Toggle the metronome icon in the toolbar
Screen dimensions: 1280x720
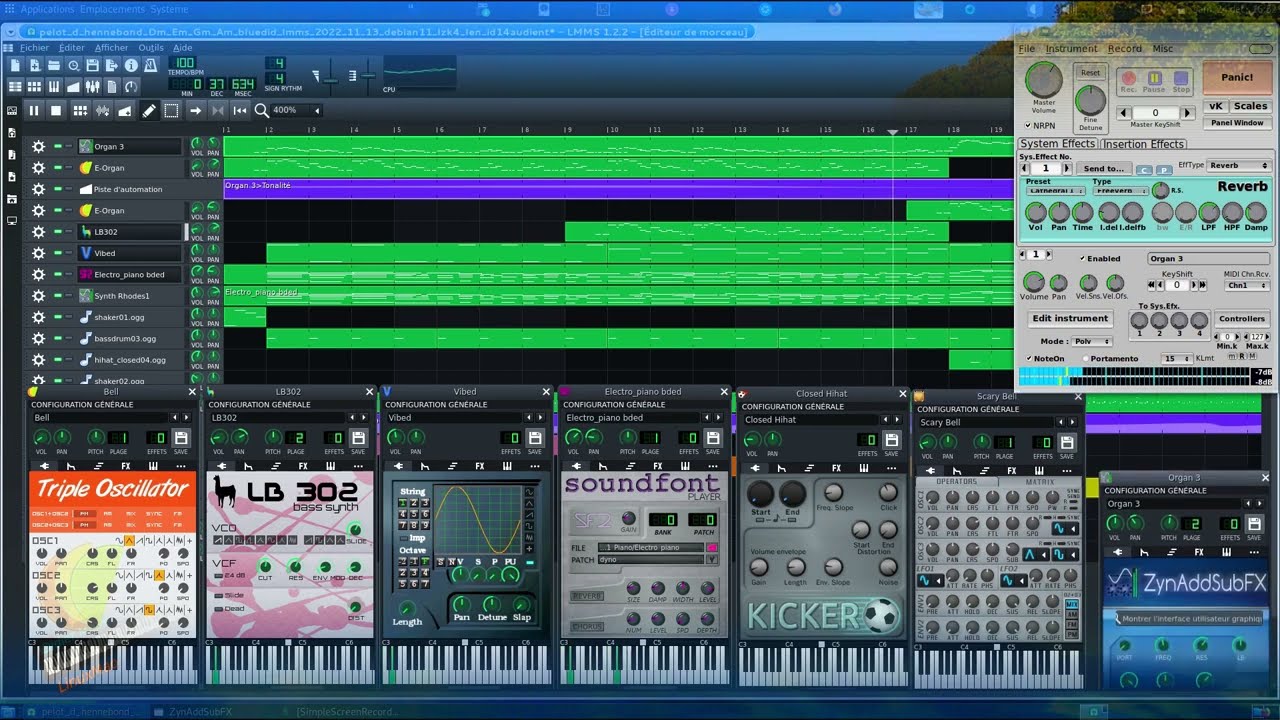click(x=150, y=65)
